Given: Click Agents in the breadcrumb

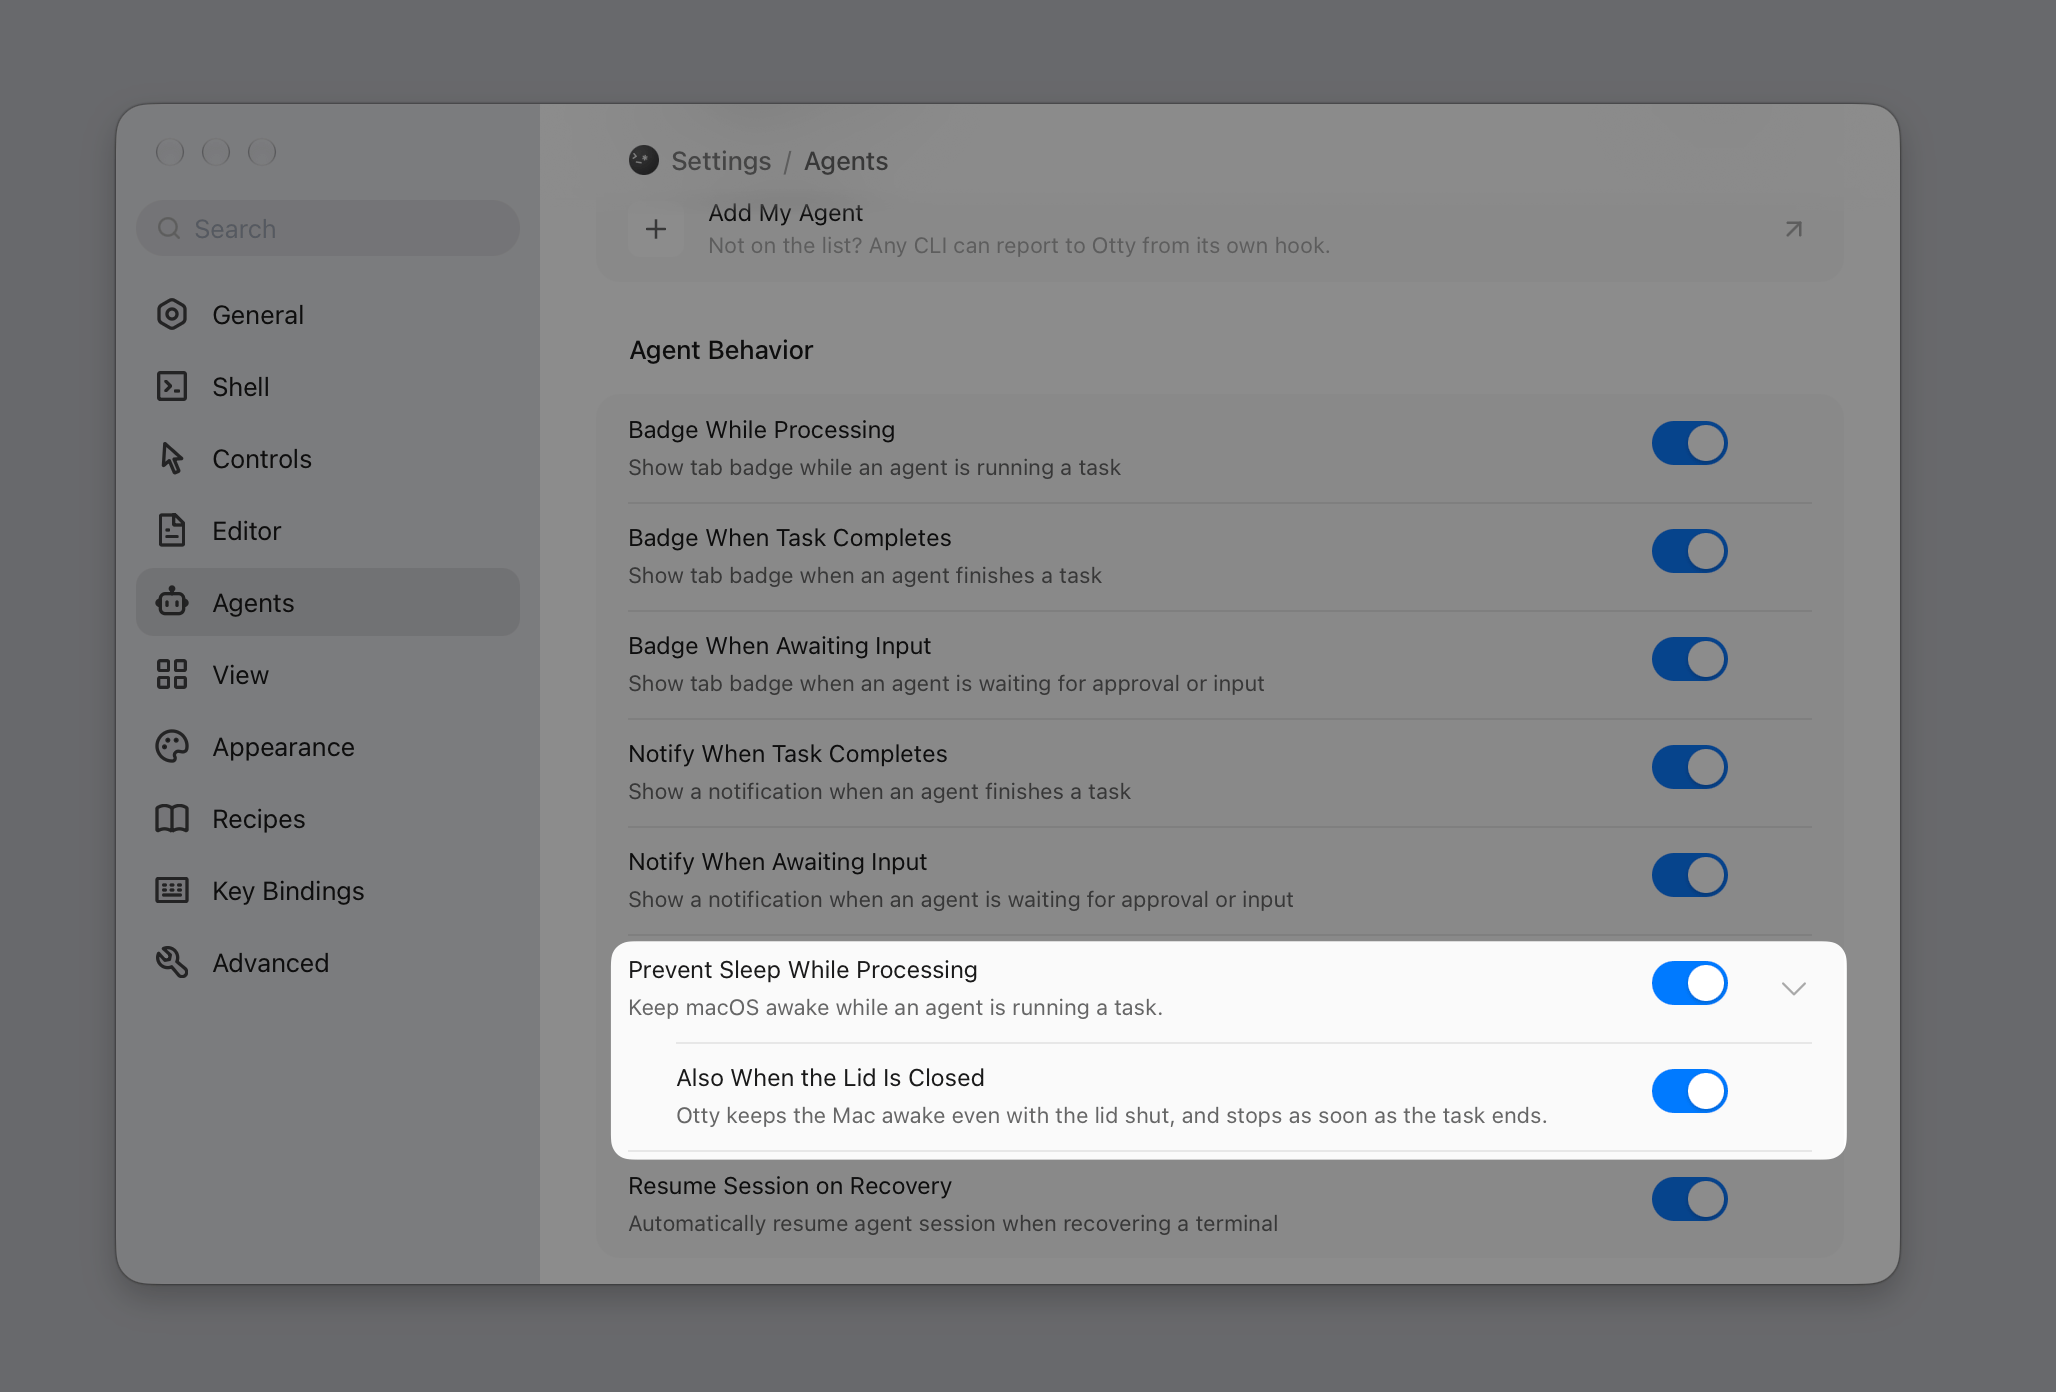Looking at the screenshot, I should tap(846, 161).
